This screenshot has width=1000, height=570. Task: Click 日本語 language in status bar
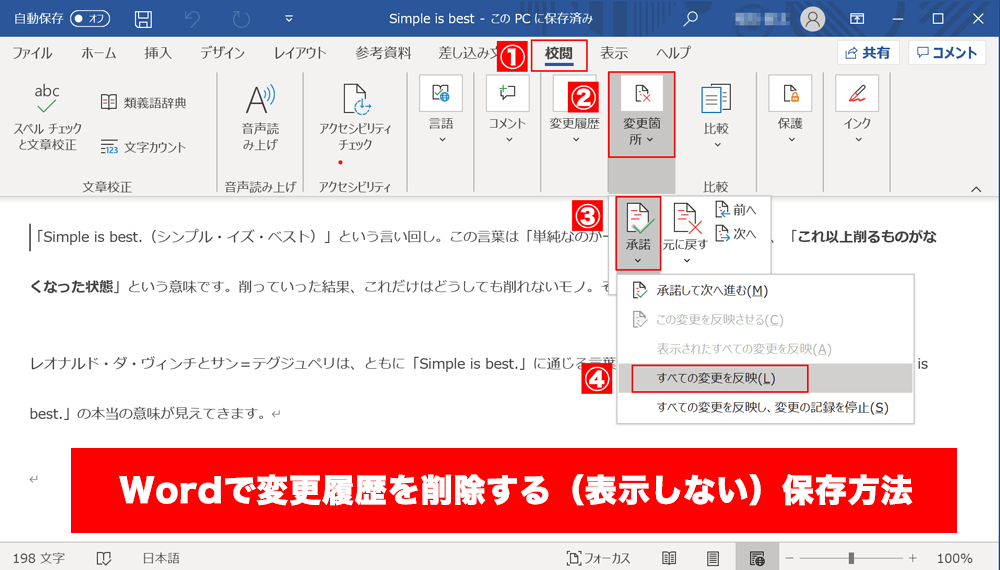coord(161,559)
